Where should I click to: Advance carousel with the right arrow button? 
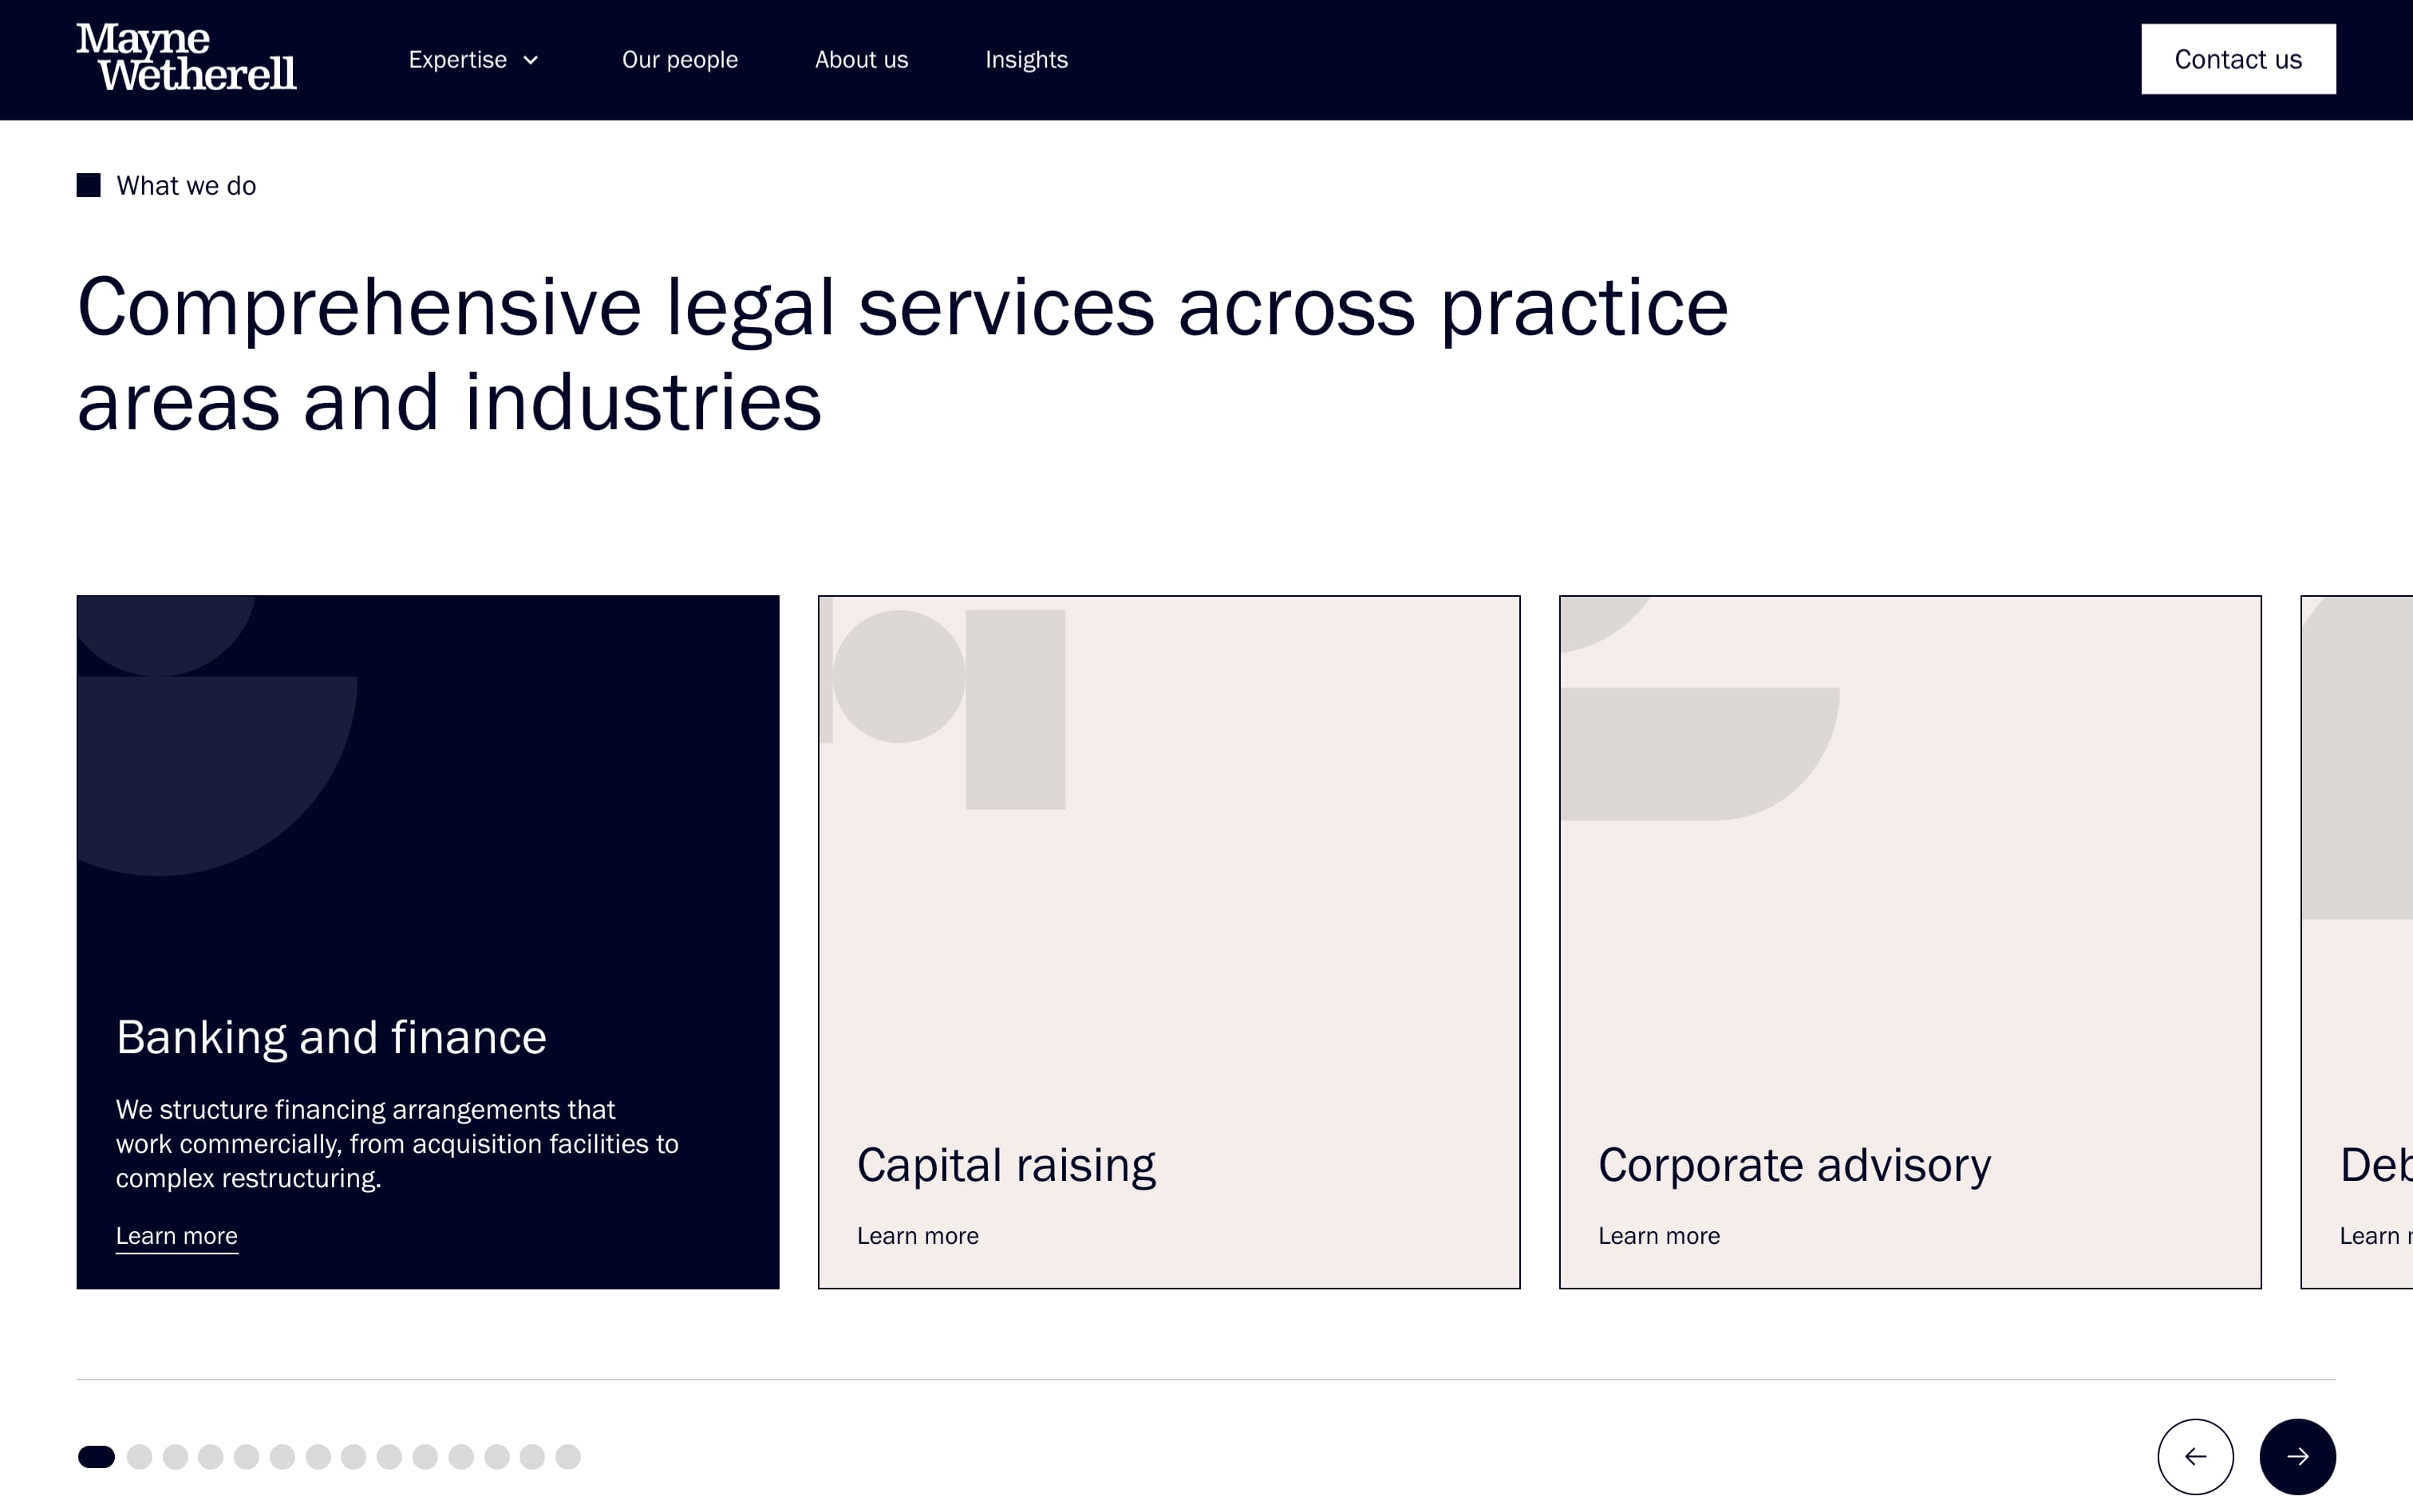click(x=2297, y=1456)
